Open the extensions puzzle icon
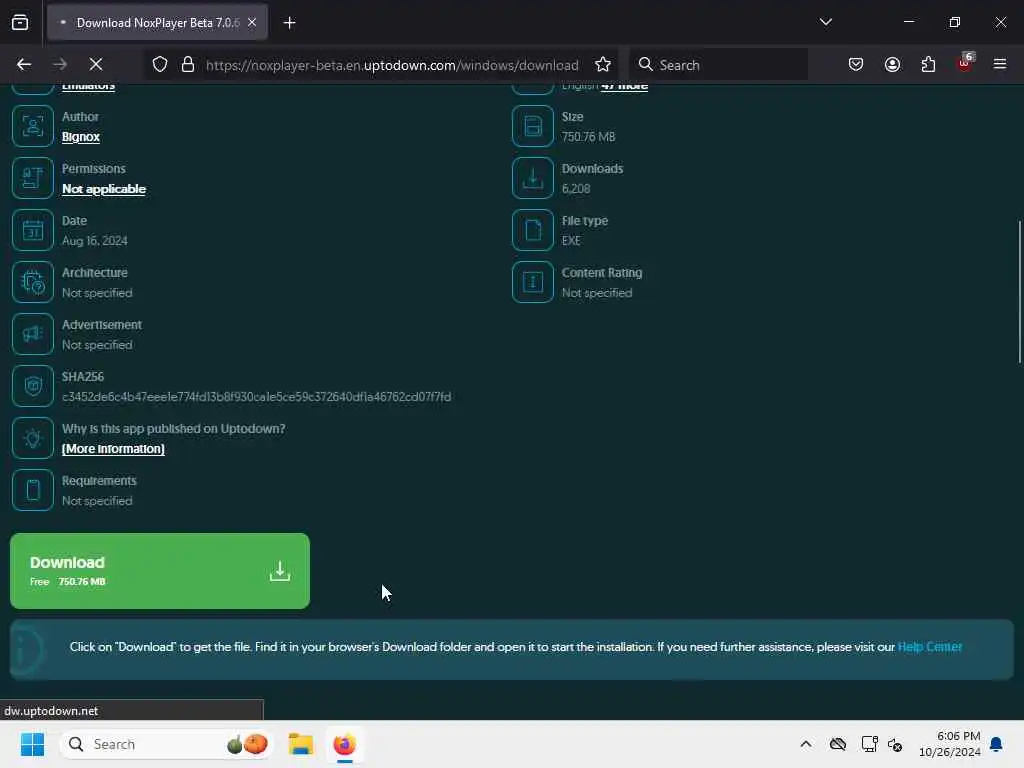 click(x=928, y=64)
